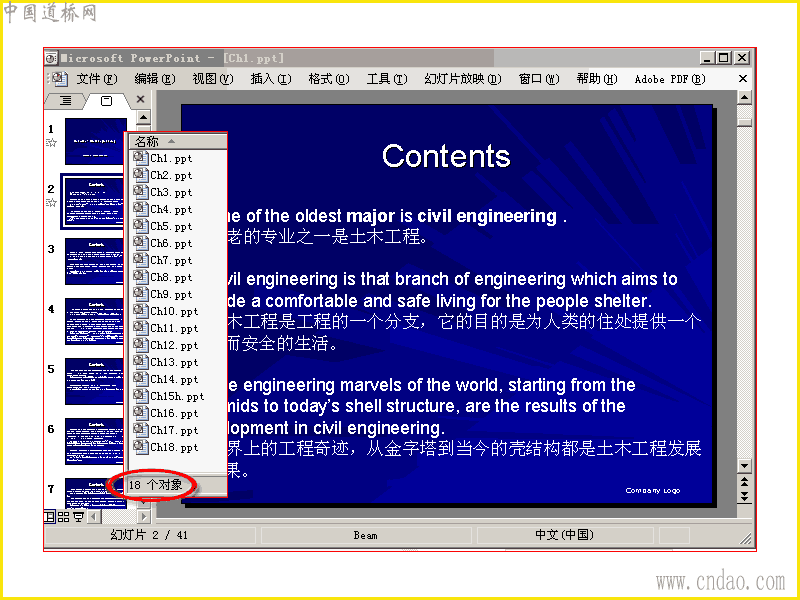This screenshot has width=800, height=600.
Task: Click the animation star beside slide 2
Action: point(52,203)
